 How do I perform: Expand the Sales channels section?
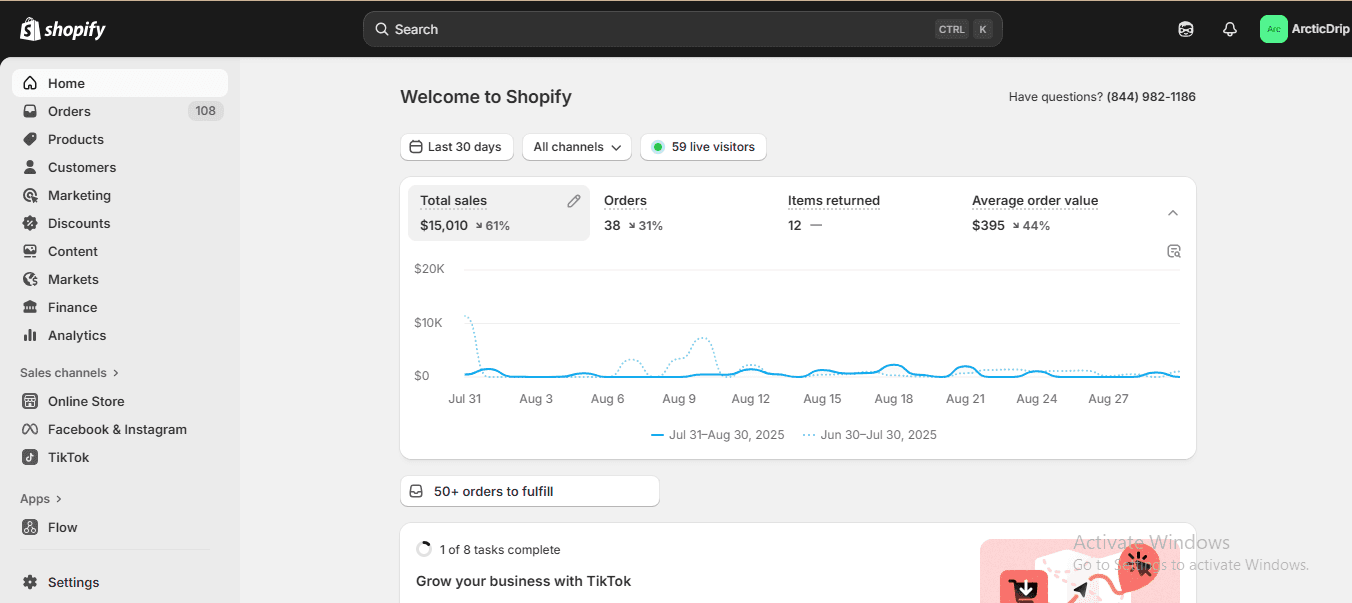click(70, 373)
